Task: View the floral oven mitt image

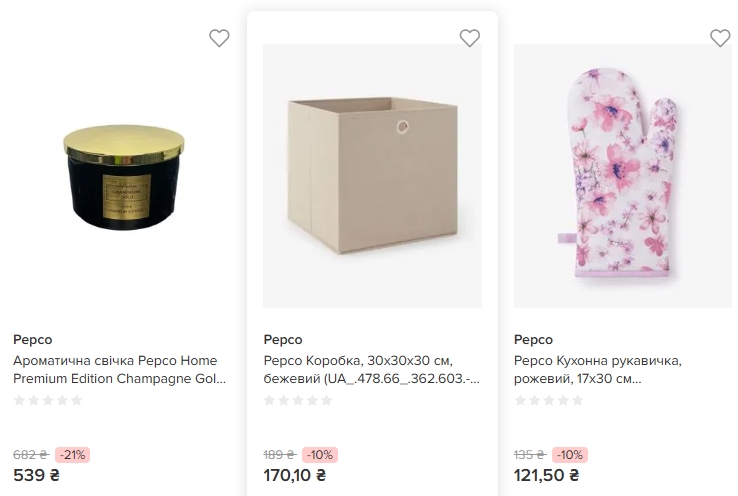Action: (x=625, y=176)
